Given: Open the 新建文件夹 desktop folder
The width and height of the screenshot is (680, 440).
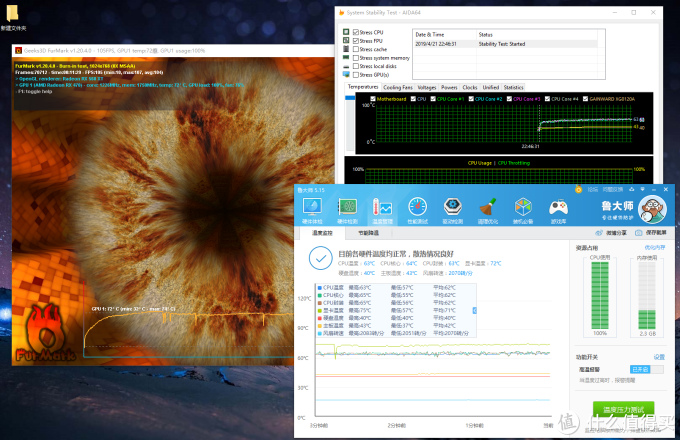Looking at the screenshot, I should point(13,19).
